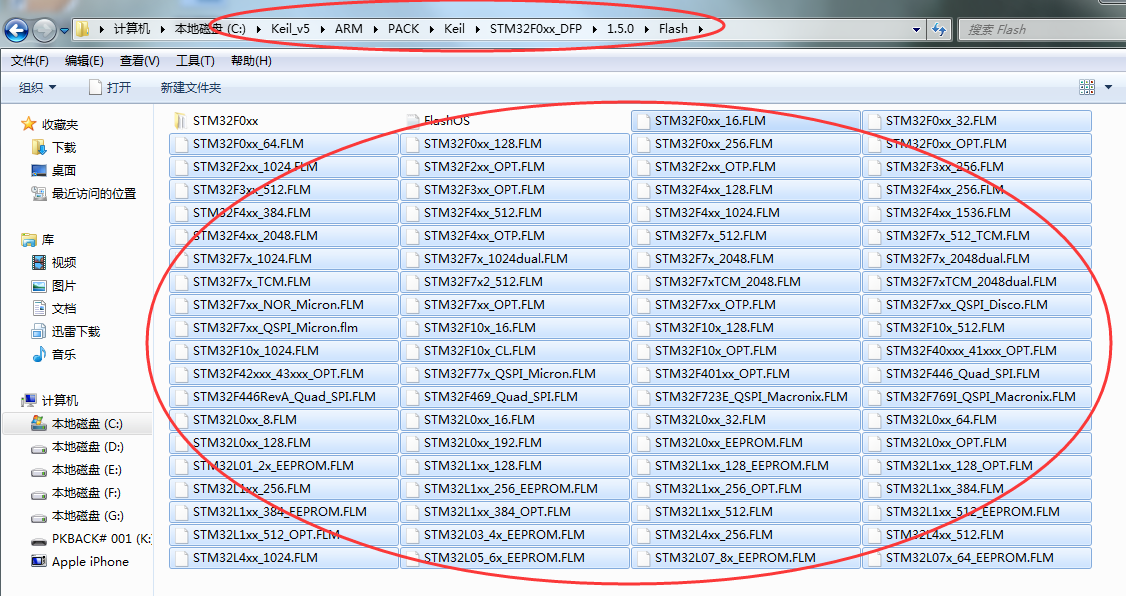
Task: Select 本地磁盘 (D:) drive in sidebar
Action: (x=78, y=447)
